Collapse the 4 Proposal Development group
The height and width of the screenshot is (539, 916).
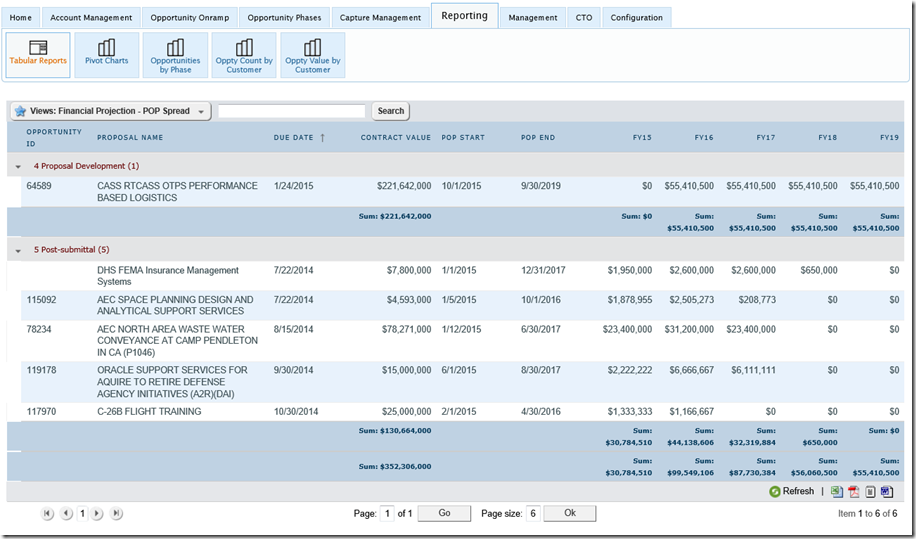[18, 166]
